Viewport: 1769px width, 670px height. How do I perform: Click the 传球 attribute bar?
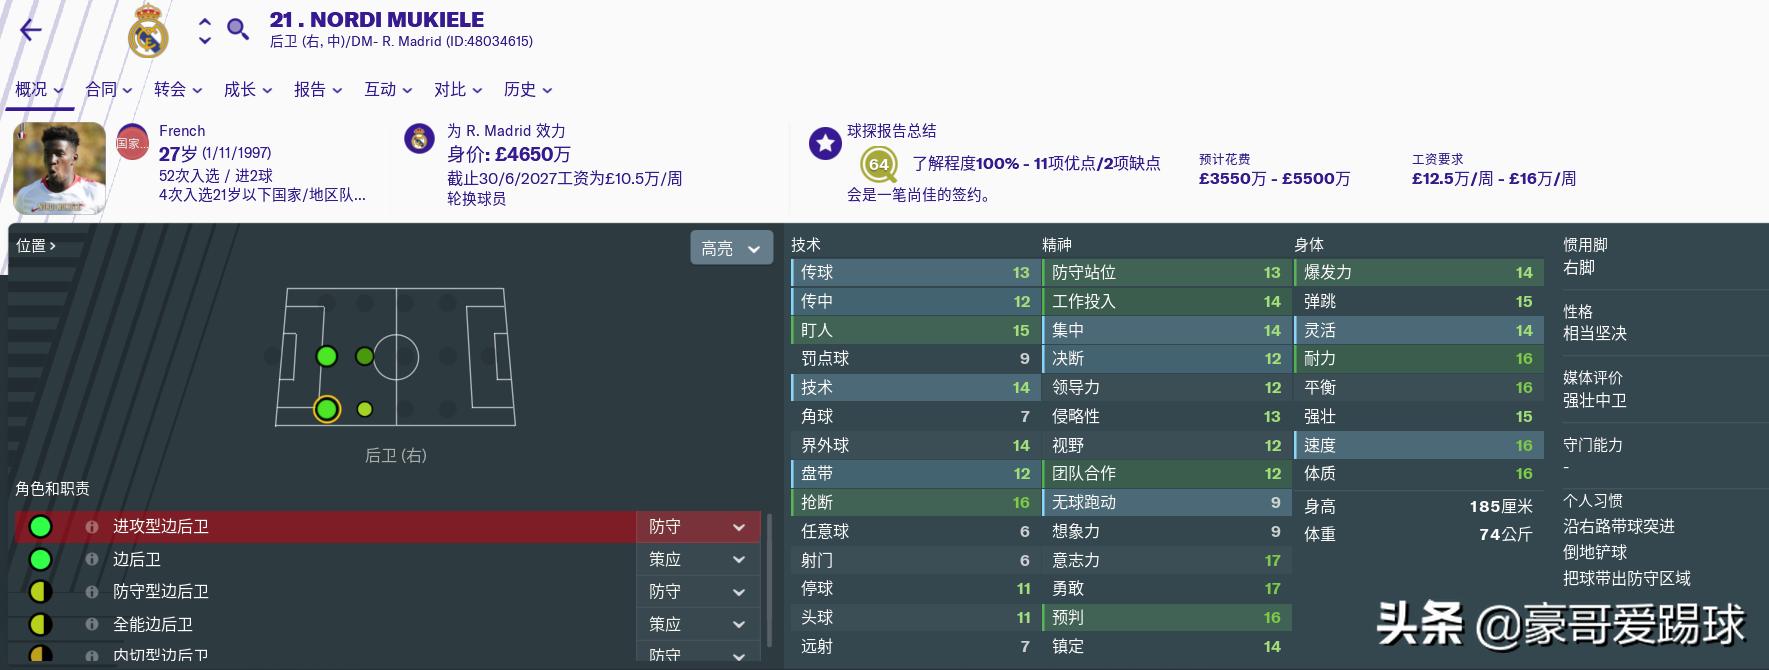point(914,272)
